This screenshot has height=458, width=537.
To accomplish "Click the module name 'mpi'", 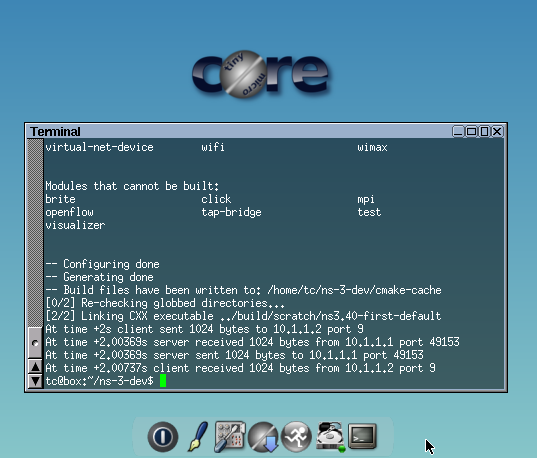I will click(x=366, y=200).
